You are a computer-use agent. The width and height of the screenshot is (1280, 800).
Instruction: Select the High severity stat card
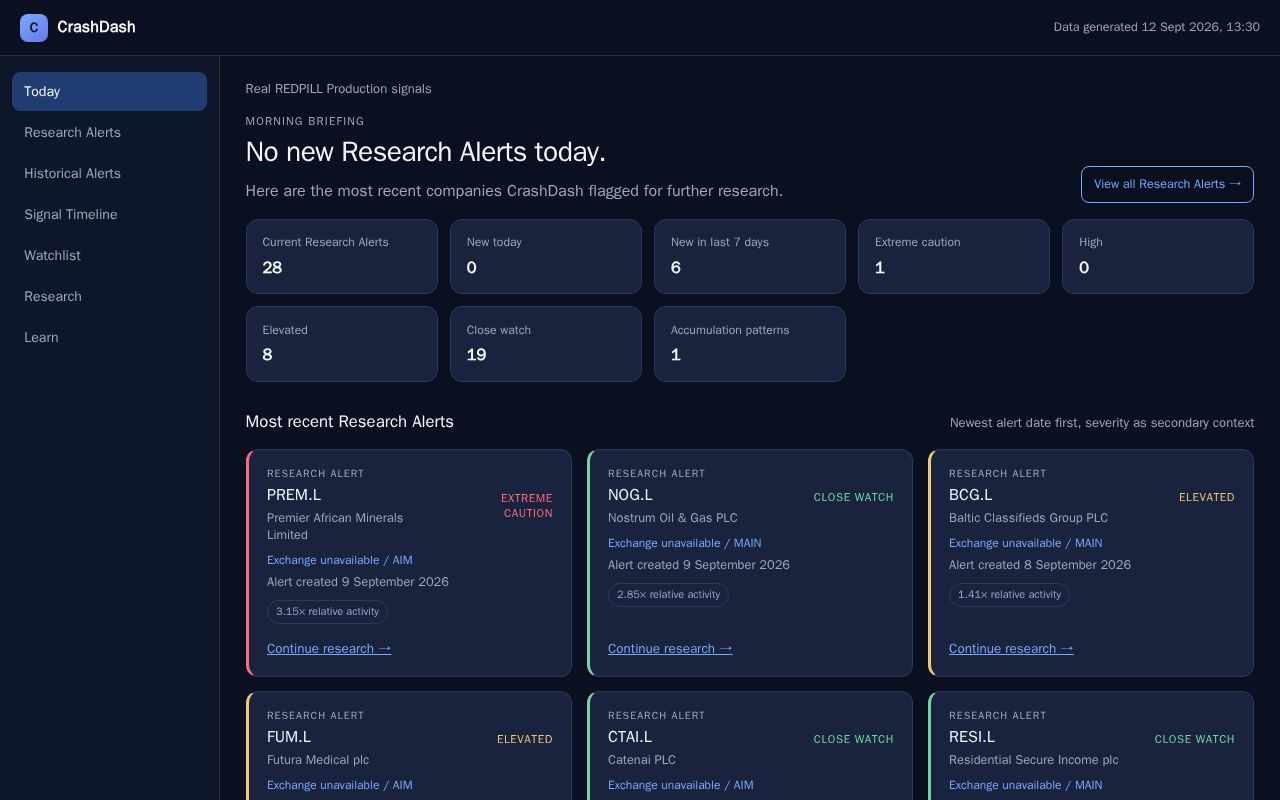(x=1158, y=256)
